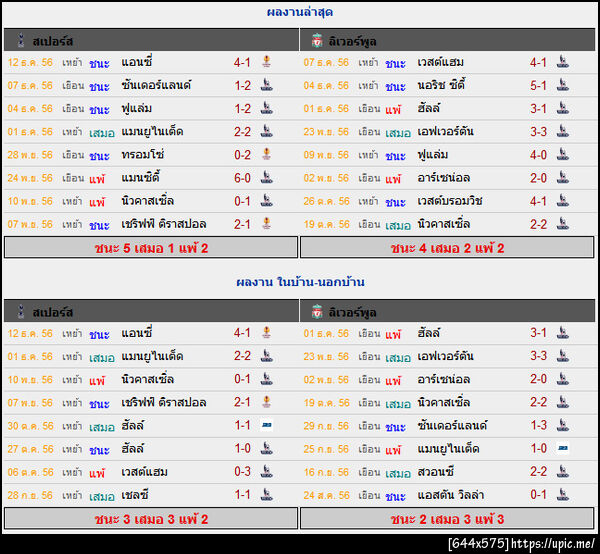Click league icon in Liverpool's 09 พ.ย. ฟูแล่ม row
Screen dimensions: 600x554
(562, 154)
